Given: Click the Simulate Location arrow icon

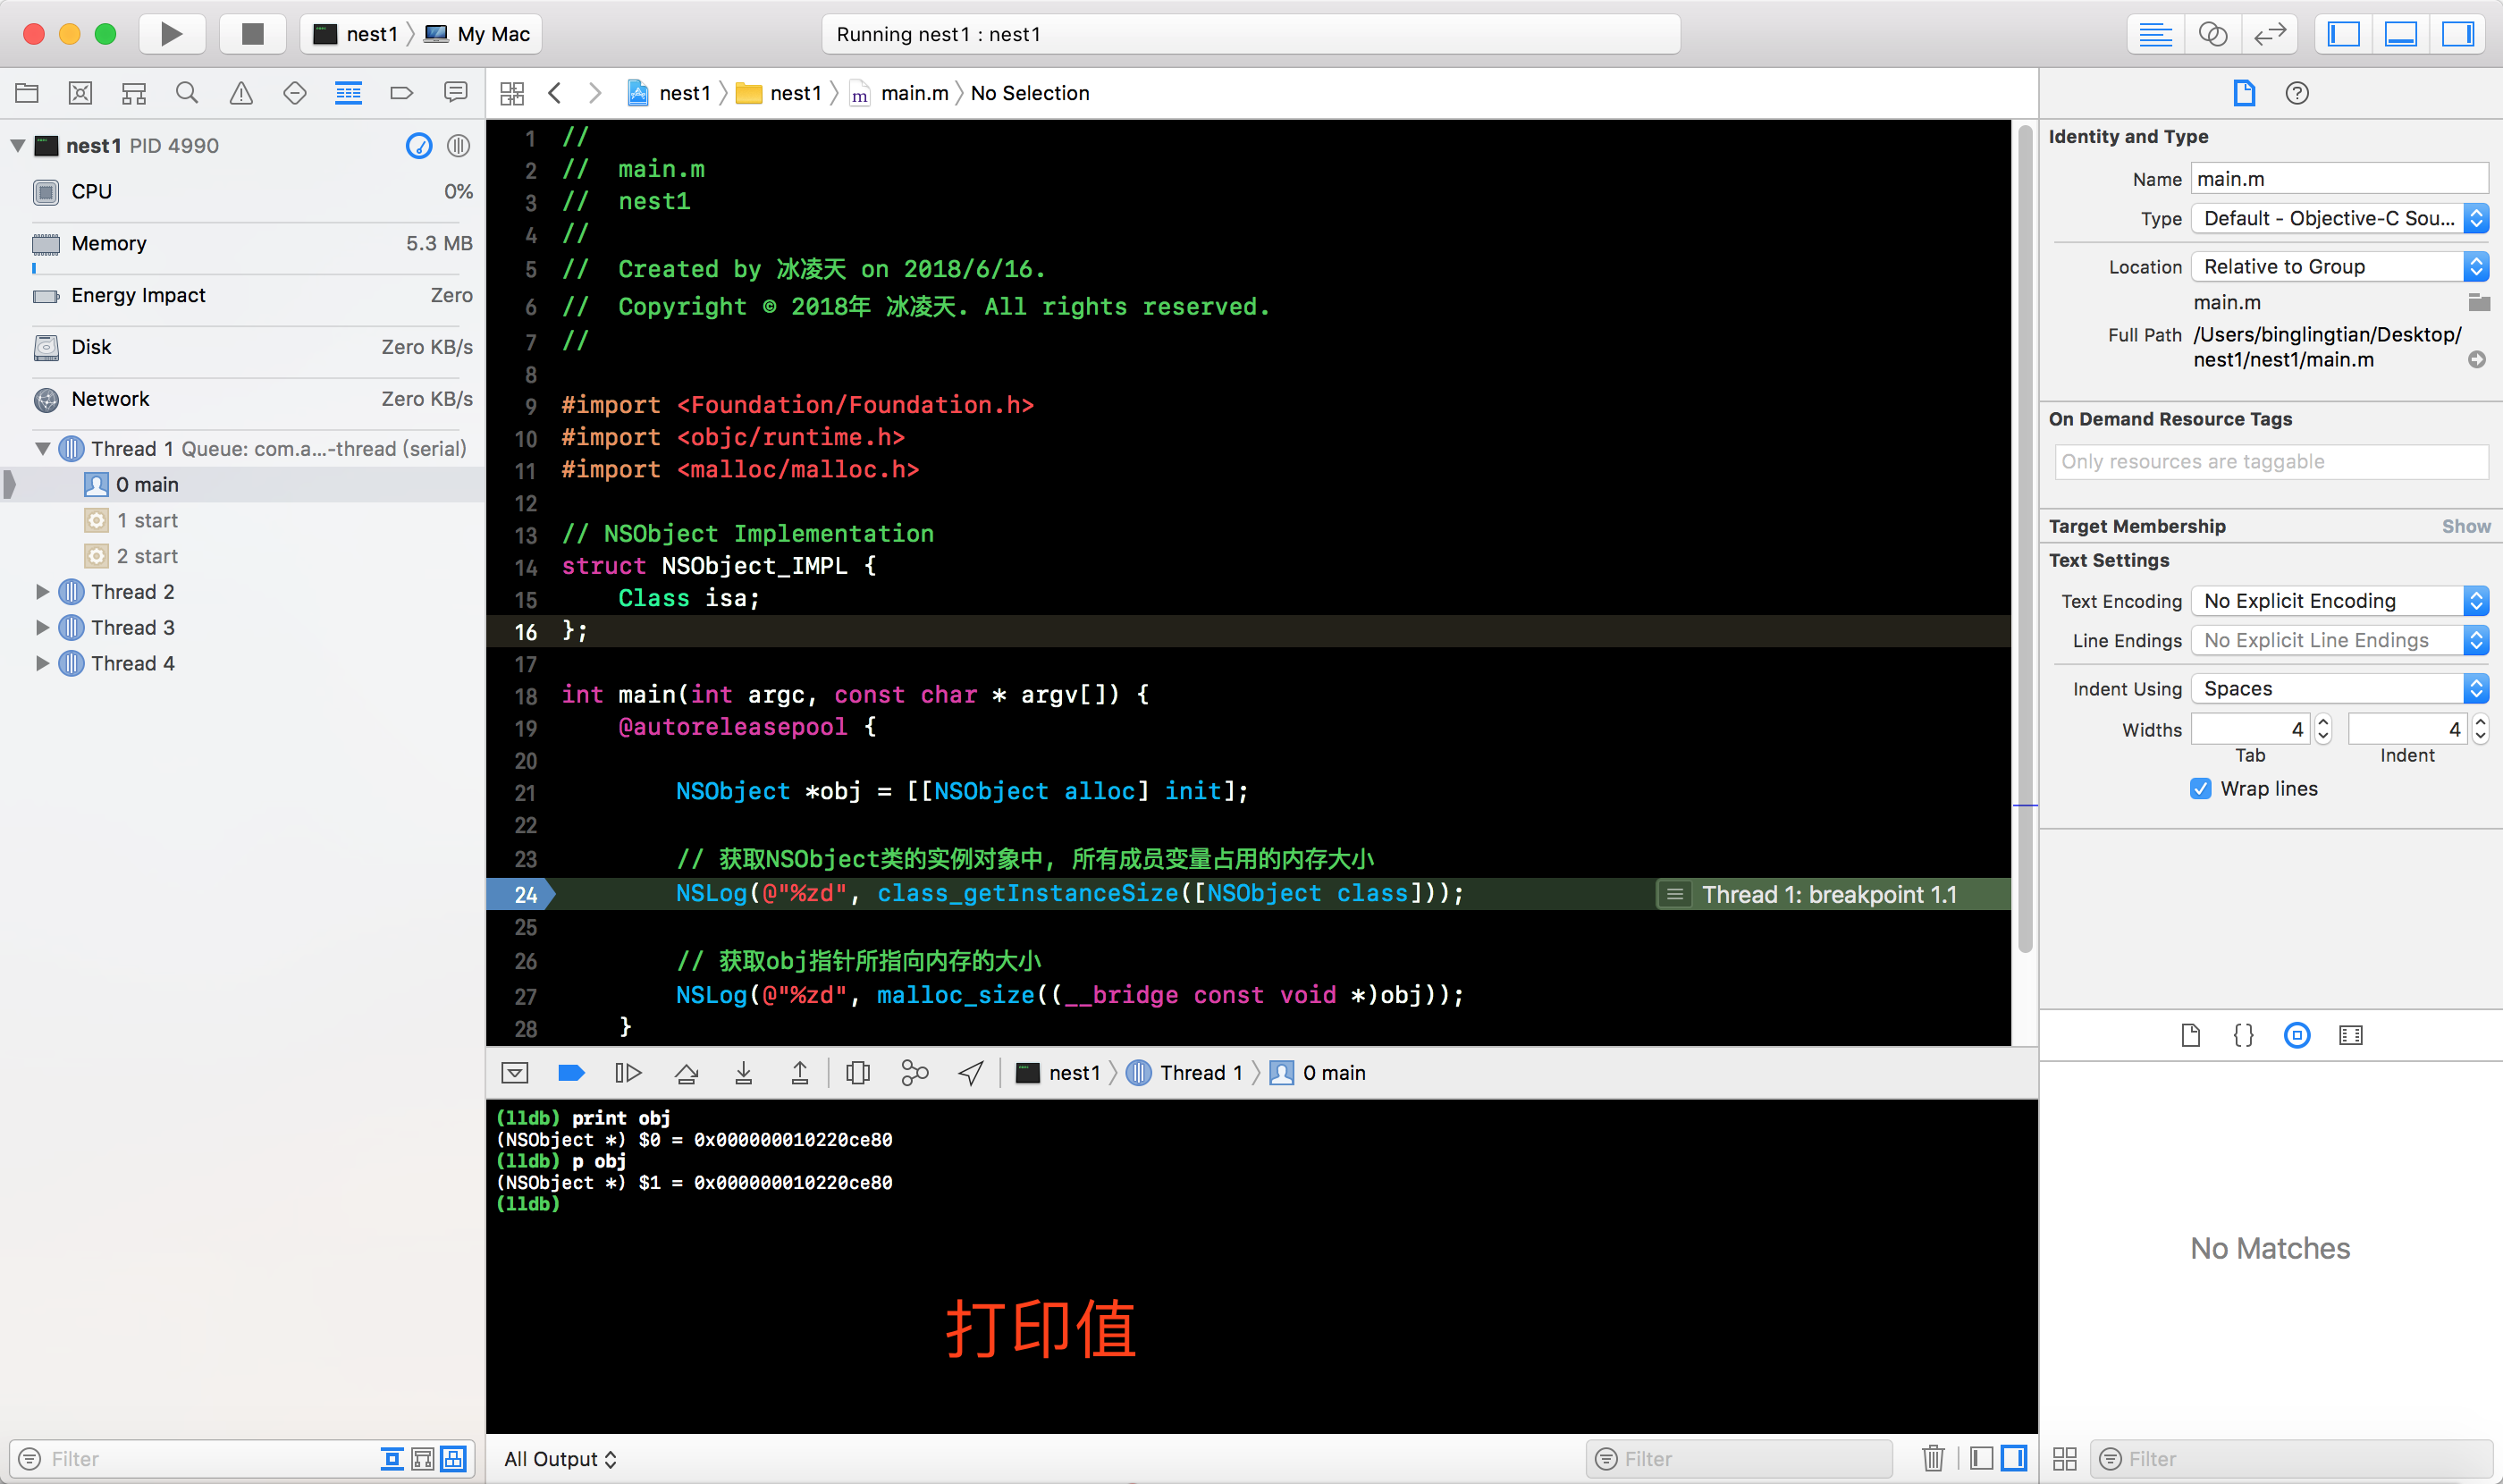Looking at the screenshot, I should coord(970,1073).
